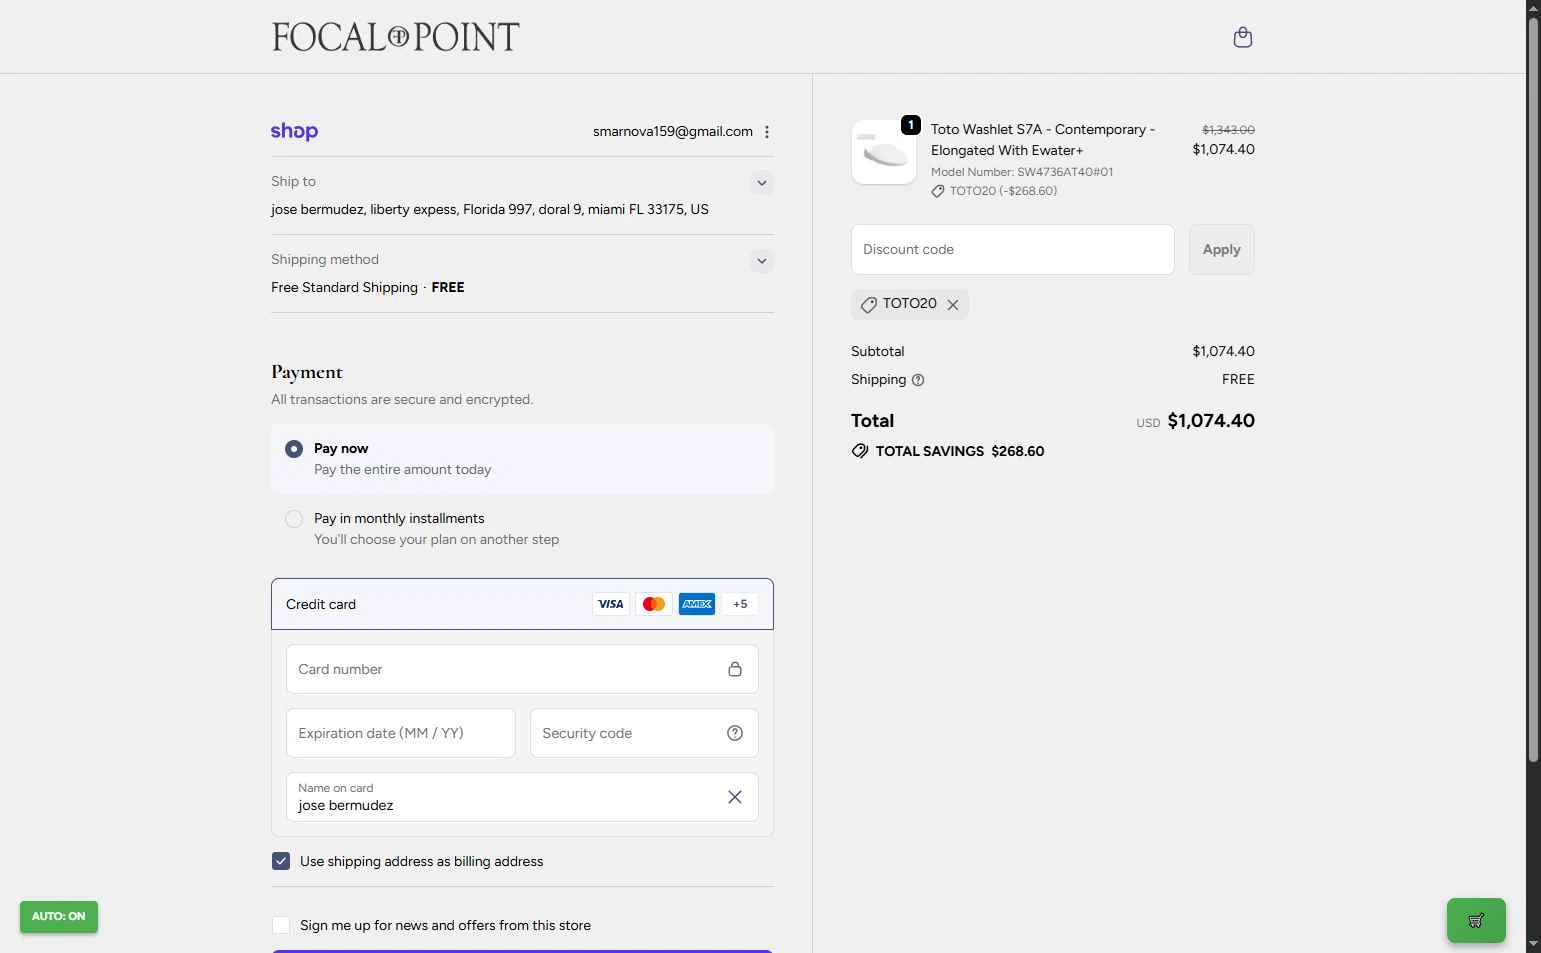Open the Shipping info help icon

tap(918, 380)
